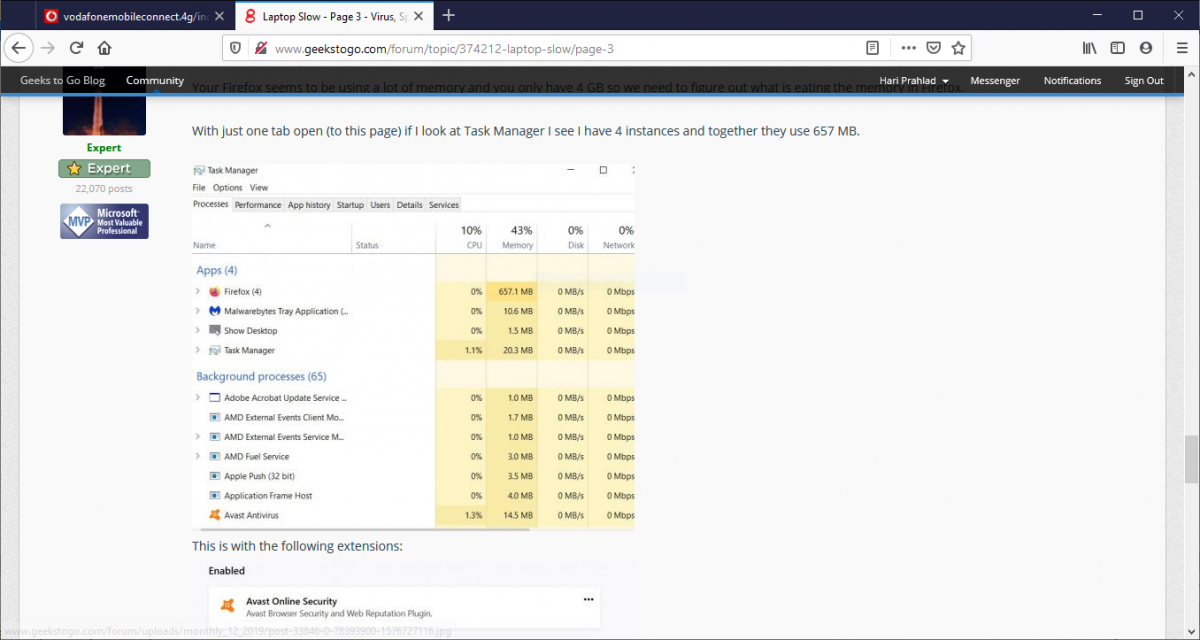Screen dimensions: 1200x640
Task: Save page to Pocket
Action: (x=933, y=48)
